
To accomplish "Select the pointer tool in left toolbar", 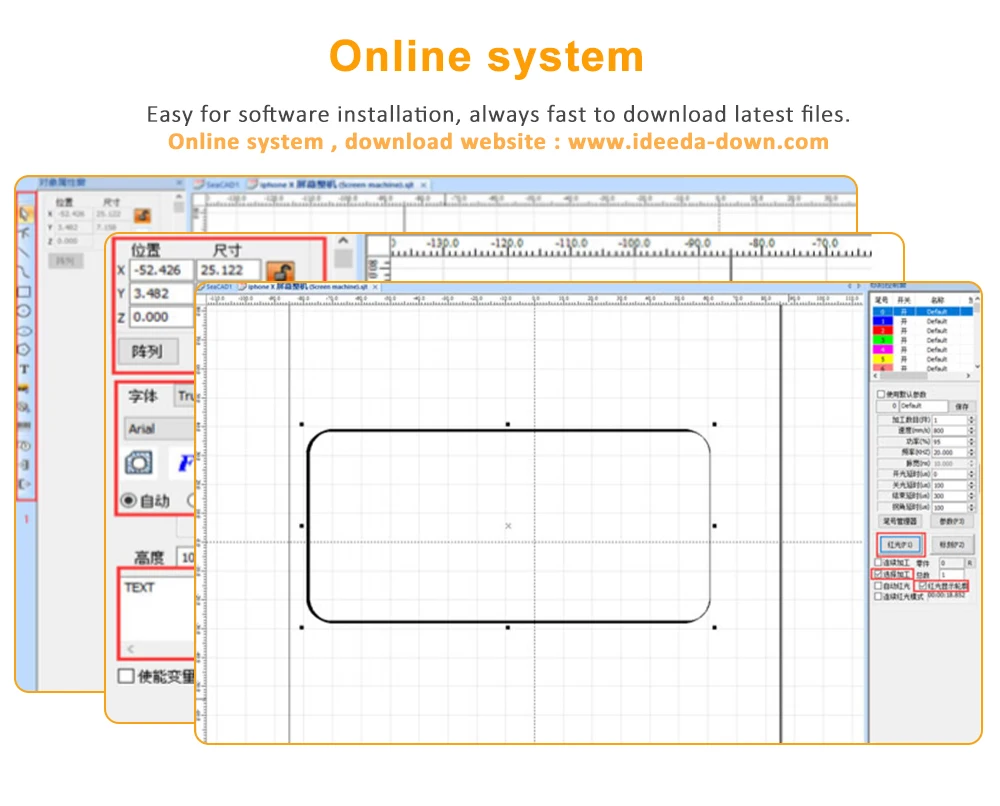I will click(24, 214).
